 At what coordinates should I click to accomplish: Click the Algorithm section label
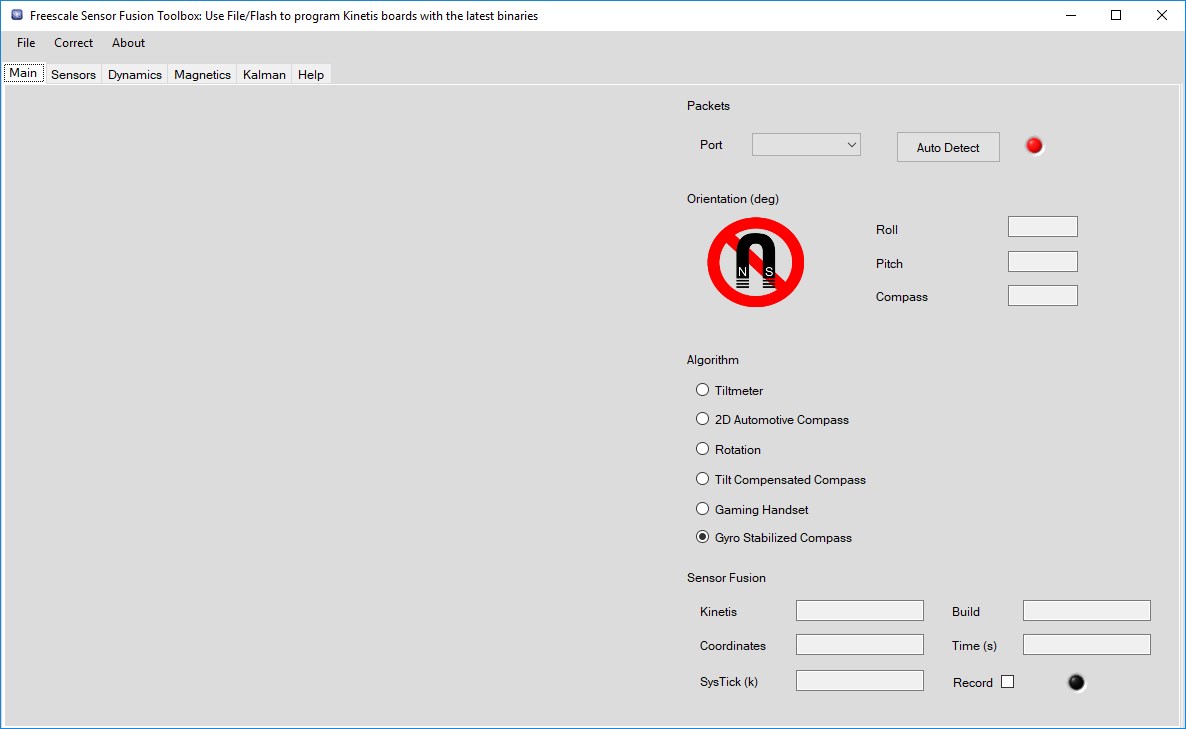(x=713, y=360)
